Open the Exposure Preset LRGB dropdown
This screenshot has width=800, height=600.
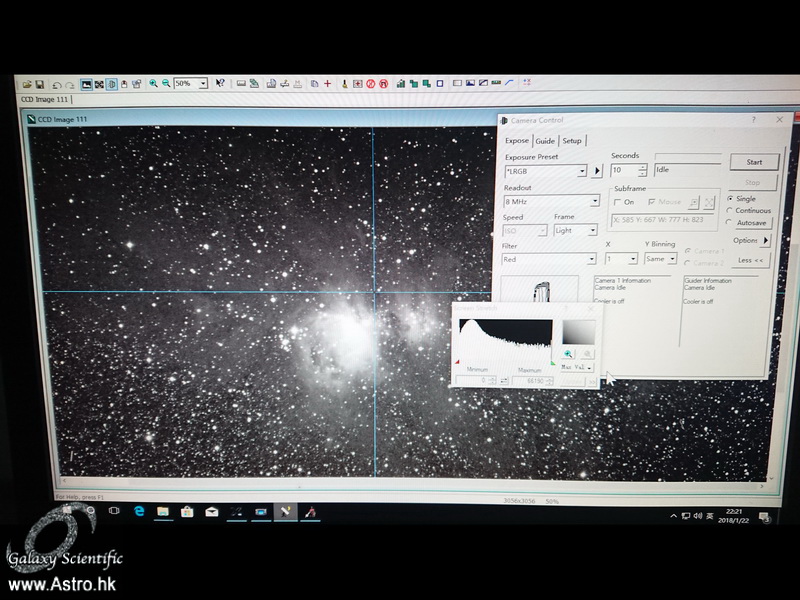(582, 171)
